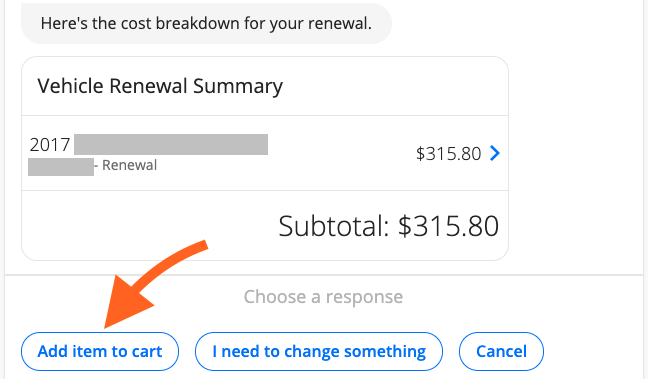This screenshot has width=648, height=379.
Task: Click the redacted vehicle name box
Action: click(x=171, y=144)
